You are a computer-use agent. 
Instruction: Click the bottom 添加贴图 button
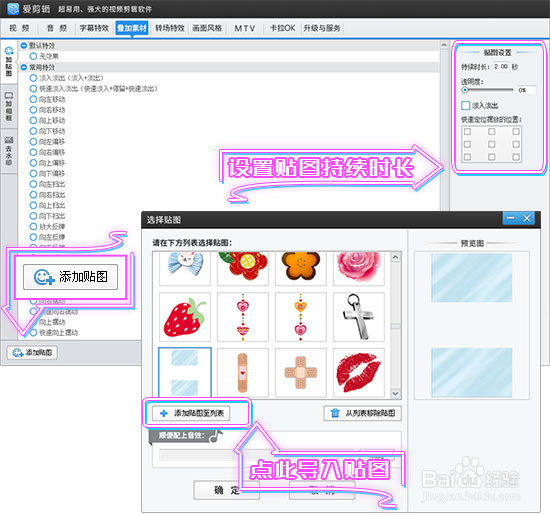(32, 353)
